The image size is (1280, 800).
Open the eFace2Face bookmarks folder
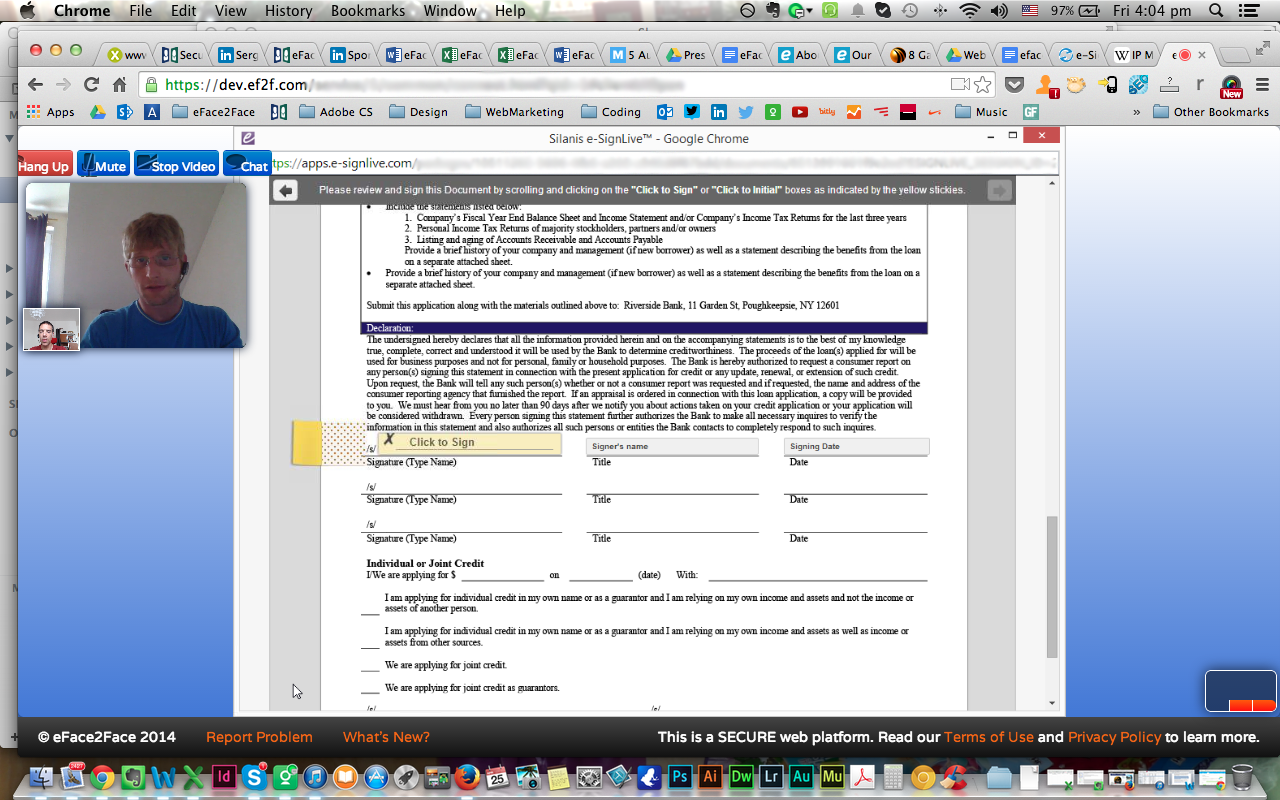[x=213, y=112]
